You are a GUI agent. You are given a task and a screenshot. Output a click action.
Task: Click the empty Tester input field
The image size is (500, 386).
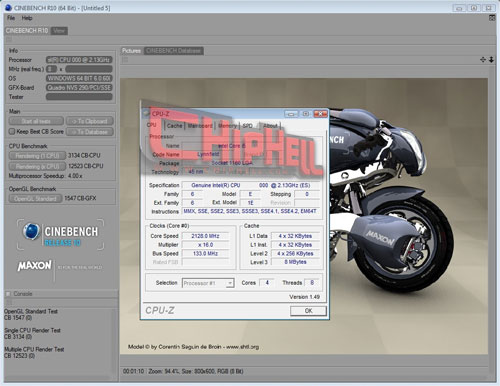[79, 97]
